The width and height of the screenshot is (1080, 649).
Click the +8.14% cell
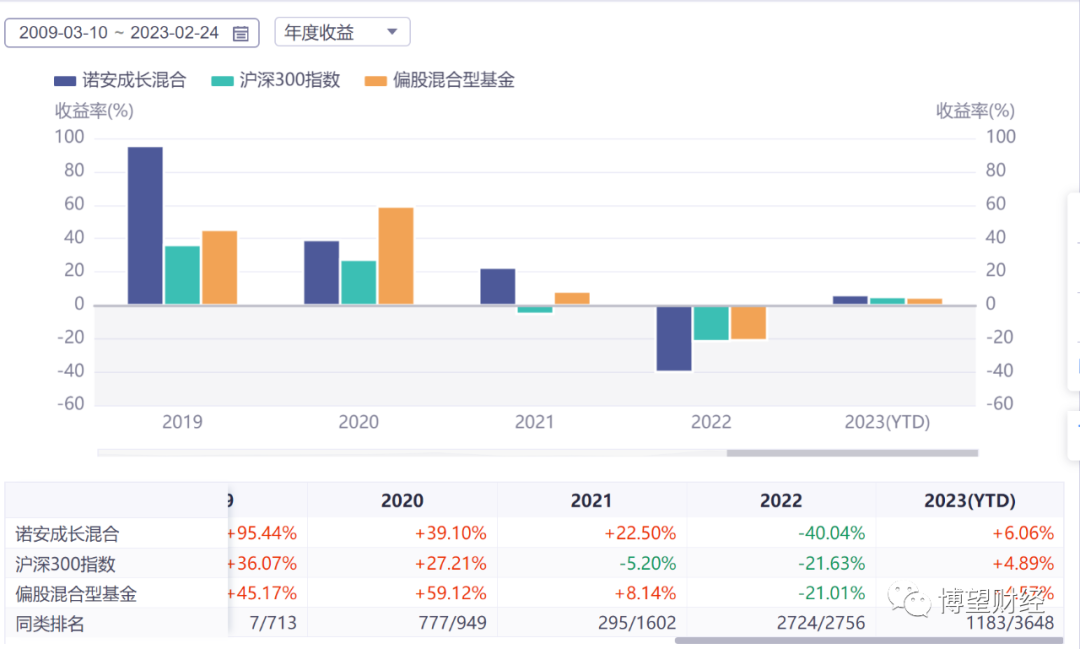647,593
